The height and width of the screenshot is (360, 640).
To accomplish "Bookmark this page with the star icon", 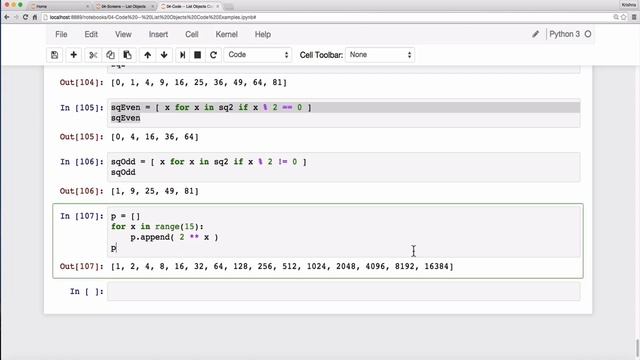I will (x=624, y=17).
